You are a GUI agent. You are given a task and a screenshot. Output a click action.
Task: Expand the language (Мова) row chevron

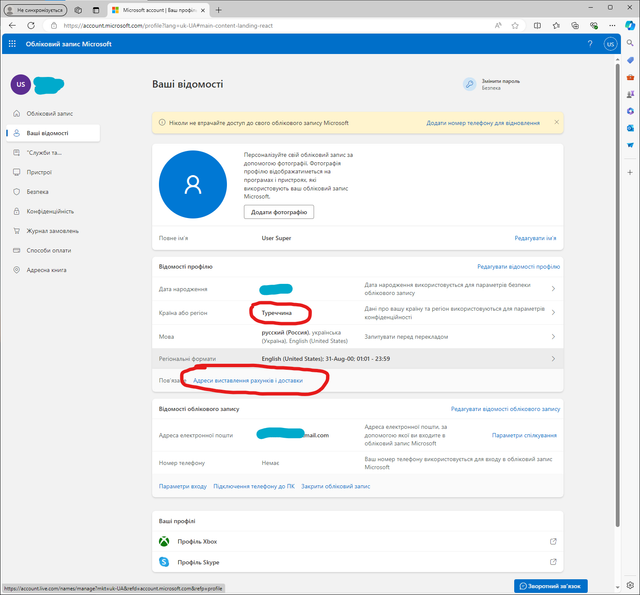coord(553,337)
